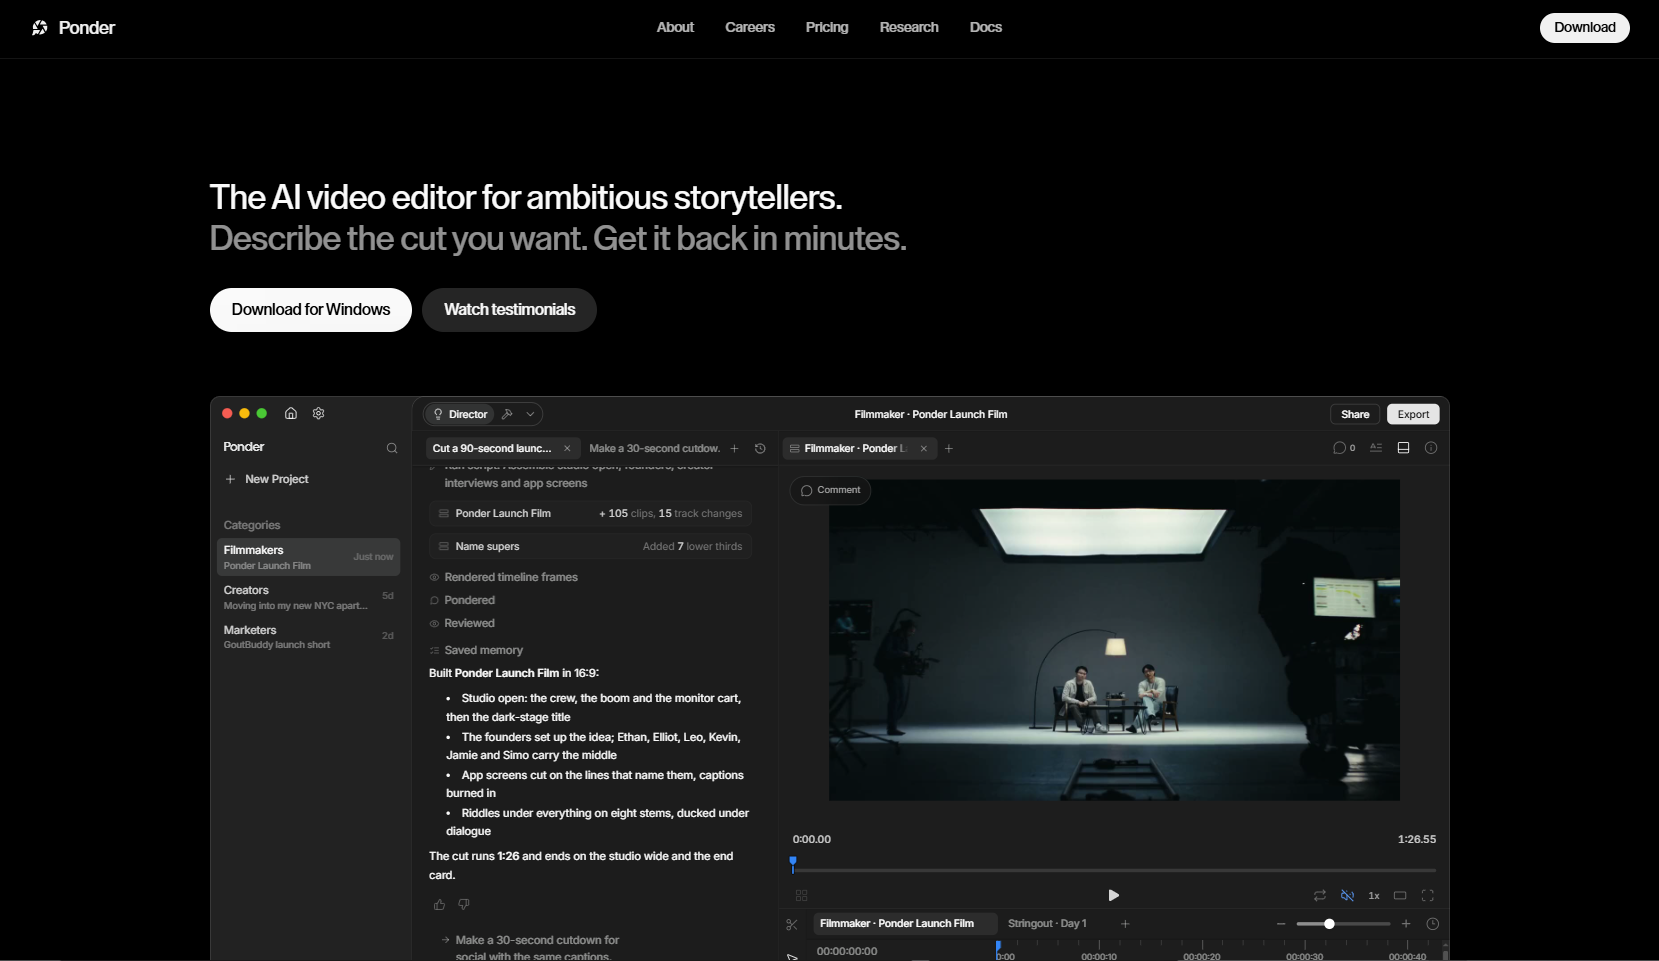
Task: Open the captions text panel icon
Action: pyautogui.click(x=1376, y=448)
